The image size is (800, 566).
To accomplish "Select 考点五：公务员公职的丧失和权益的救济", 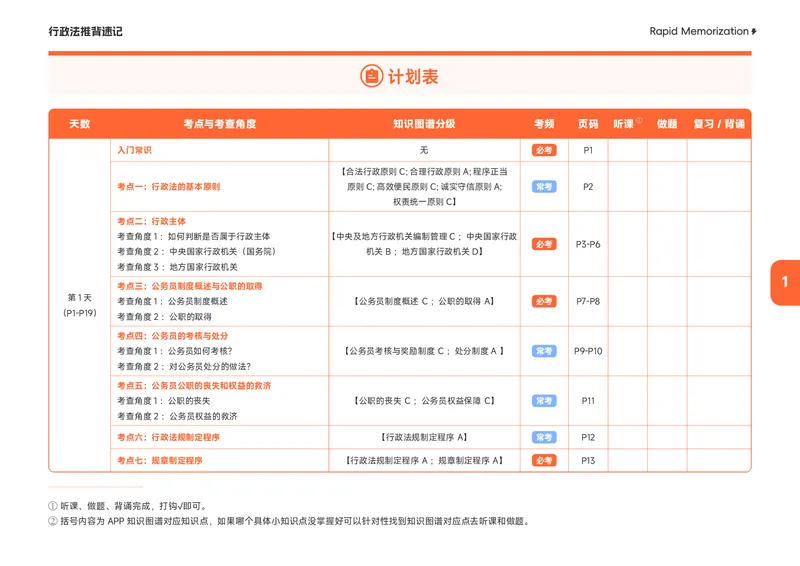I will coord(194,386).
